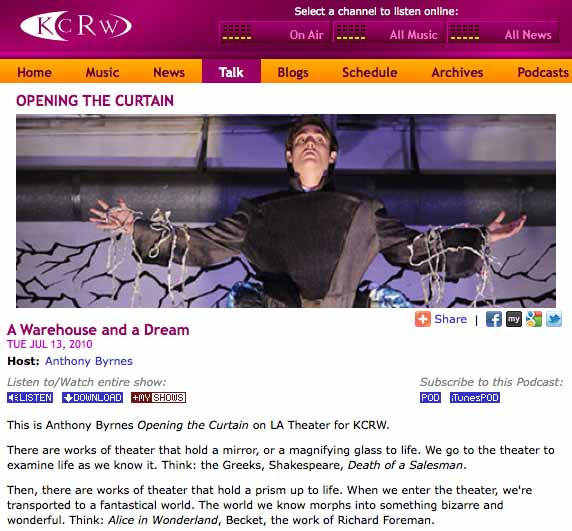The image size is (572, 531).
Task: Open the Schedule page
Action: pos(370,72)
